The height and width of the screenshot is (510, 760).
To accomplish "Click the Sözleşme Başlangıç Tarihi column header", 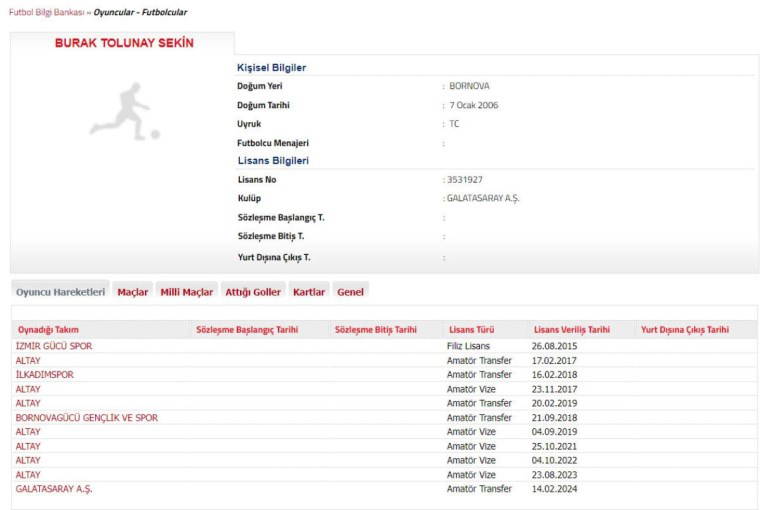I will (x=247, y=329).
